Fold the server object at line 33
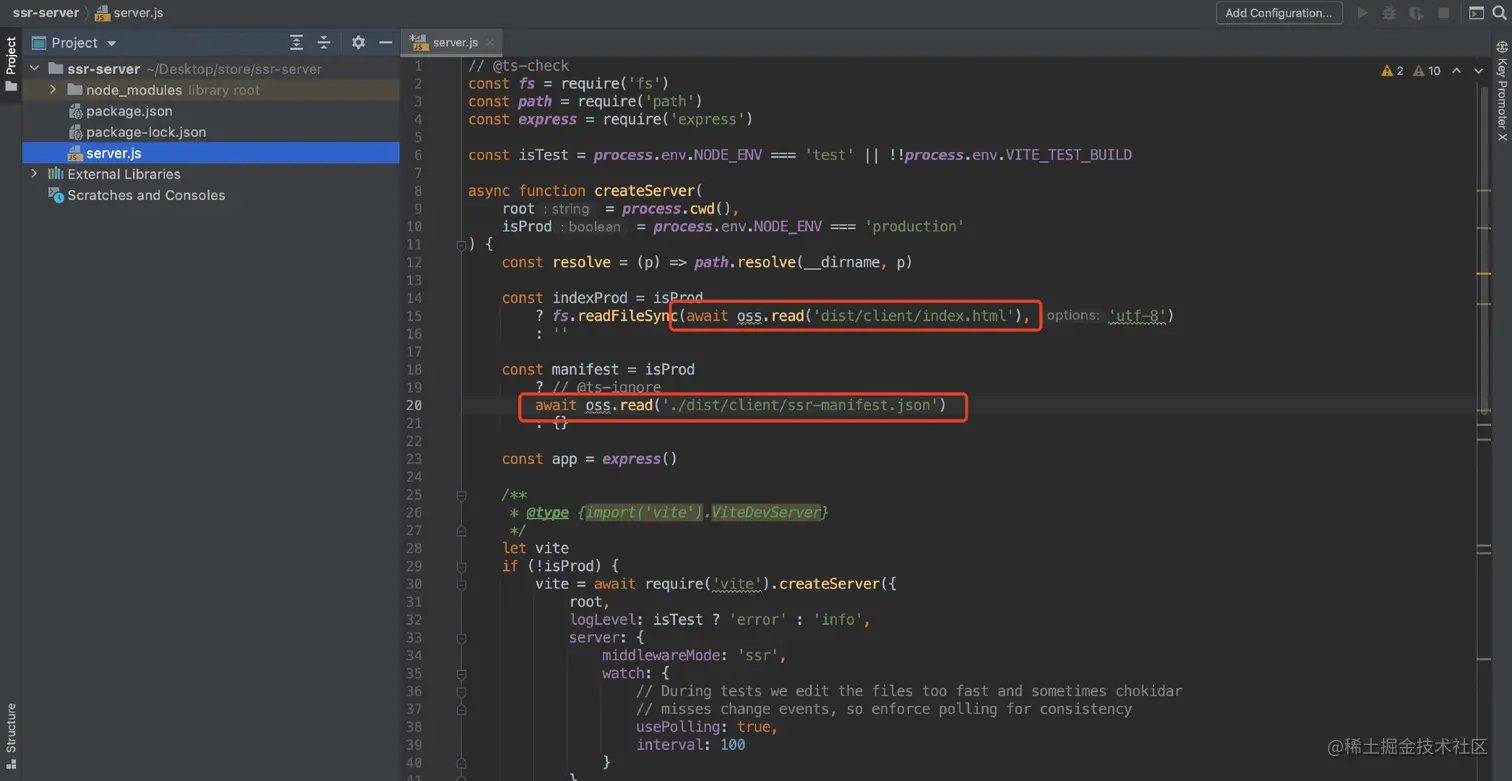 point(461,638)
